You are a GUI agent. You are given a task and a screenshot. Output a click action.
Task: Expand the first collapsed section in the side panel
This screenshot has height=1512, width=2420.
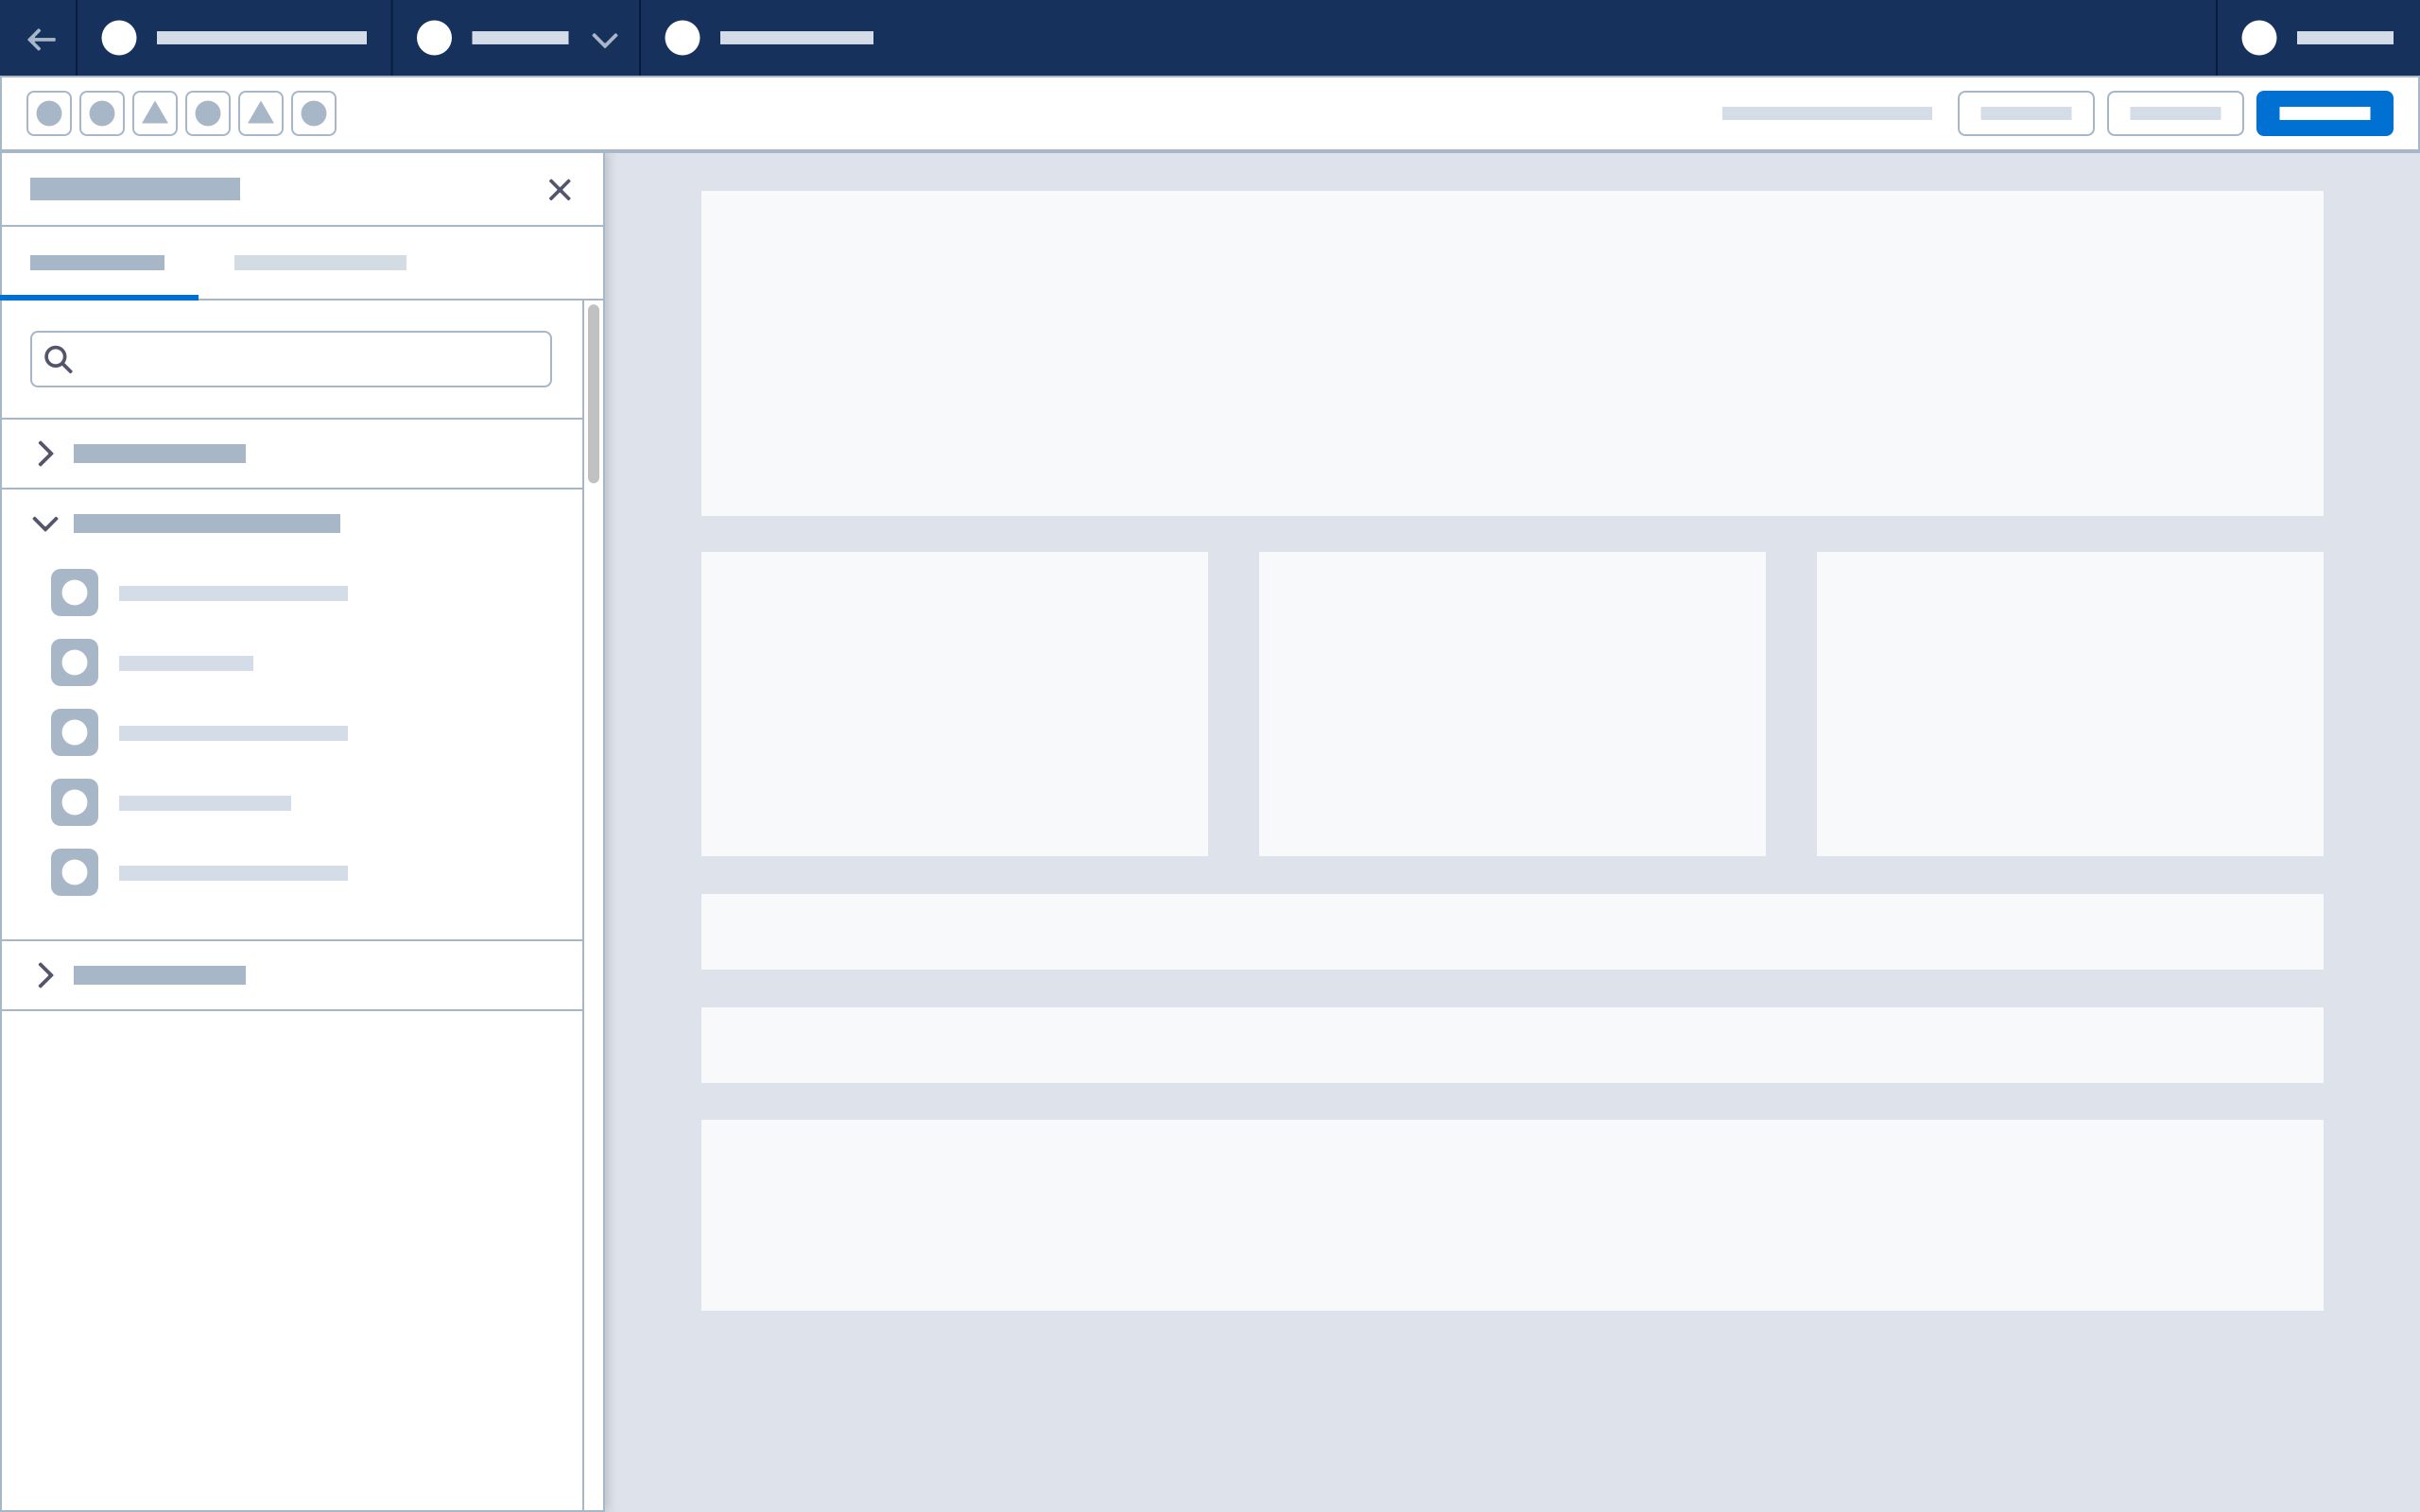point(45,453)
